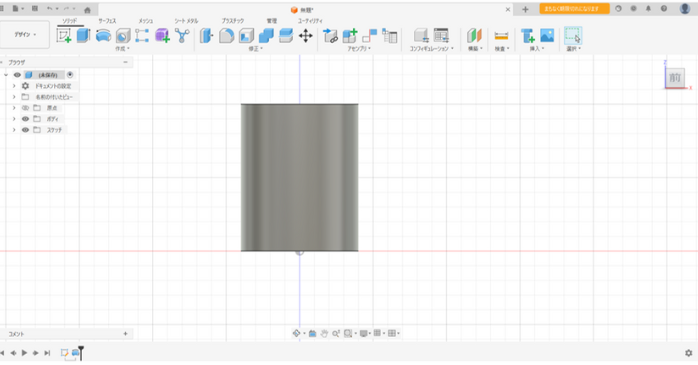The image size is (698, 365).
Task: Switch to the メッシュ tab
Action: 146,21
